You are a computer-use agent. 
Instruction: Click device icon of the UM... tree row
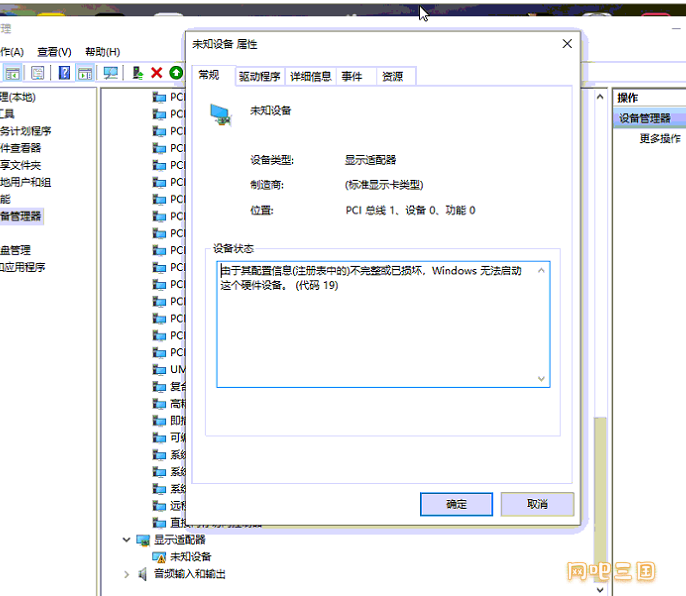(159, 370)
